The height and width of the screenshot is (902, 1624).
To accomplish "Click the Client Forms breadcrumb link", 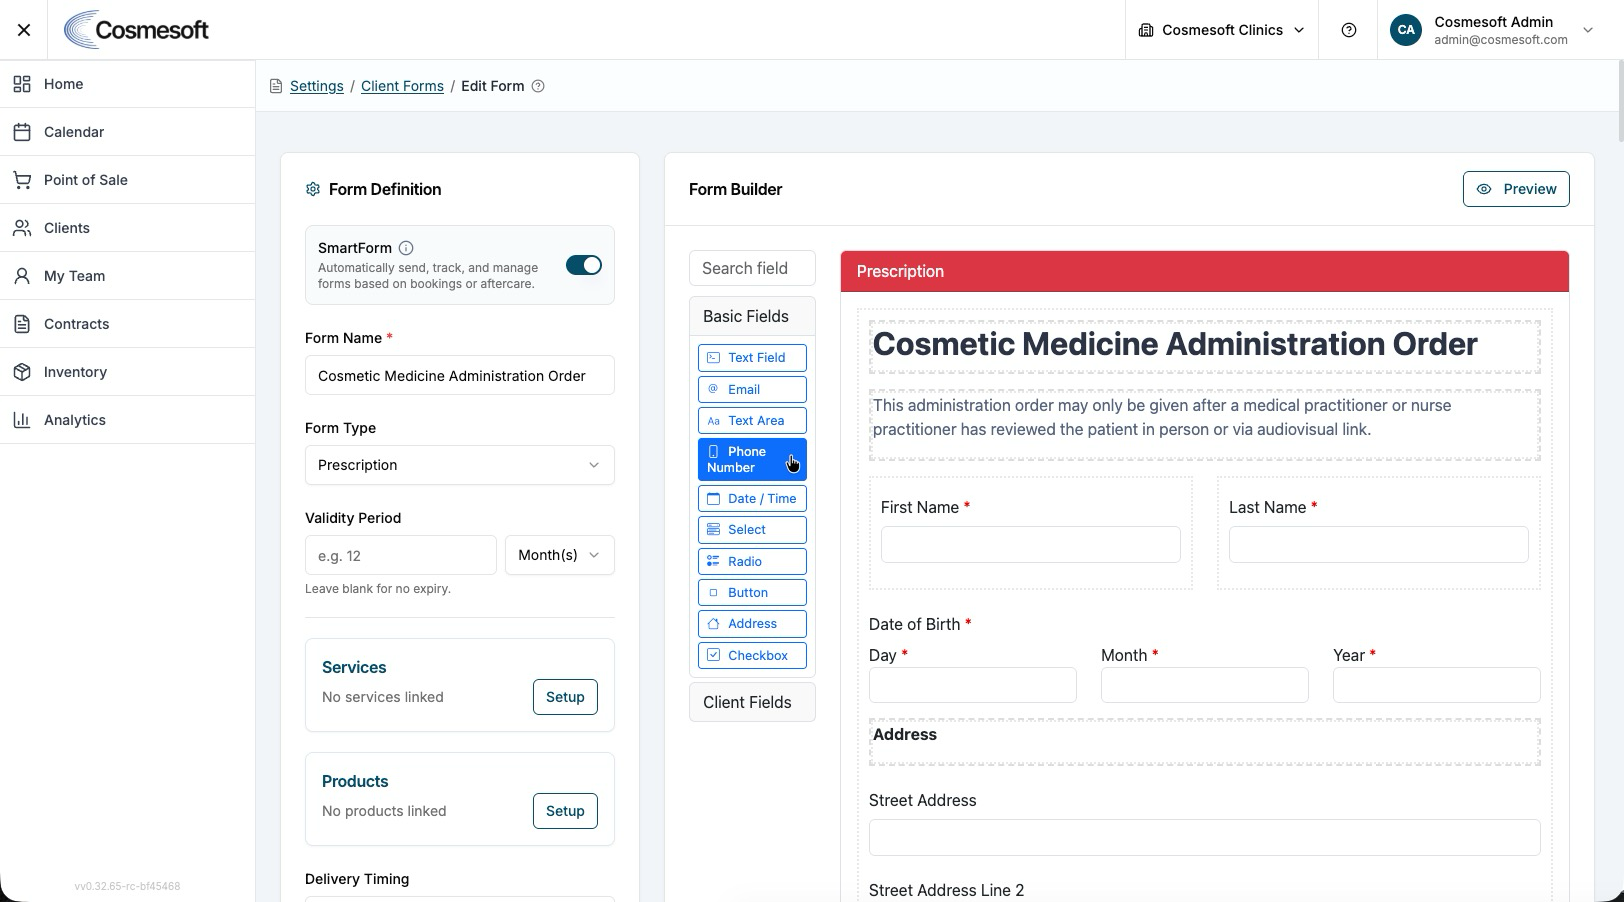I will 402,86.
